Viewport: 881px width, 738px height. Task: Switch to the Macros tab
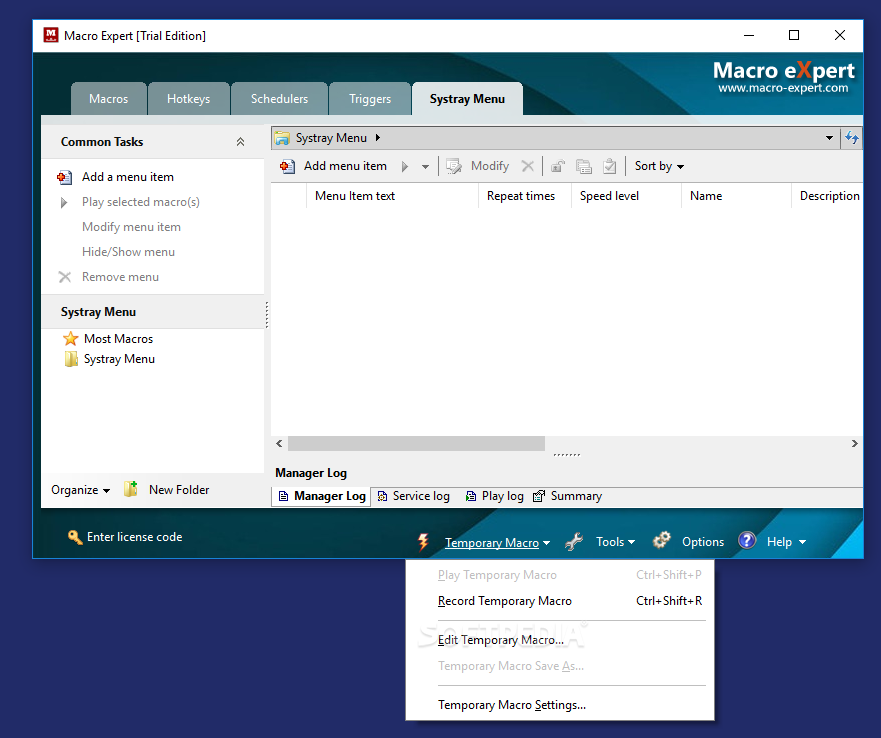tap(108, 99)
